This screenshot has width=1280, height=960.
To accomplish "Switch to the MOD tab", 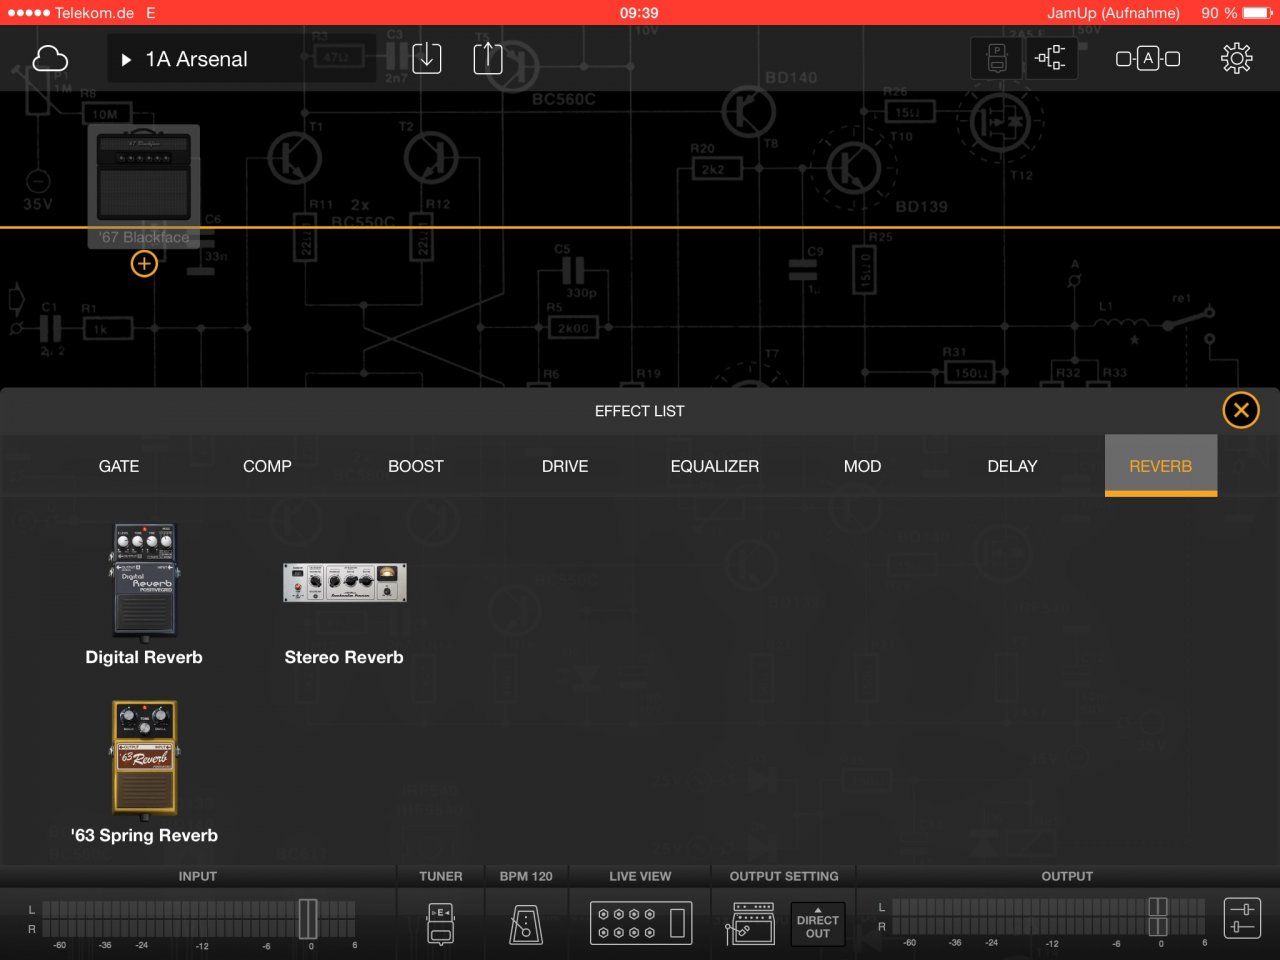I will click(x=862, y=466).
